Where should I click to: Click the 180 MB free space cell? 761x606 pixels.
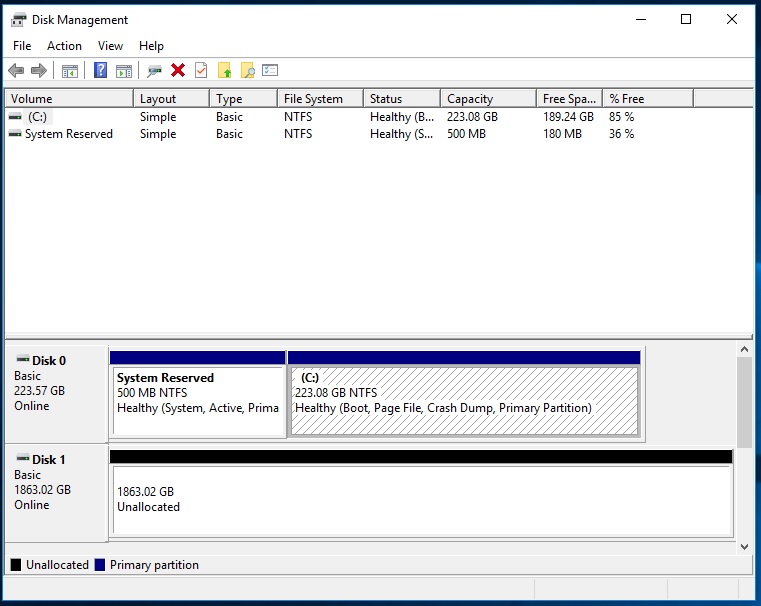tap(562, 134)
